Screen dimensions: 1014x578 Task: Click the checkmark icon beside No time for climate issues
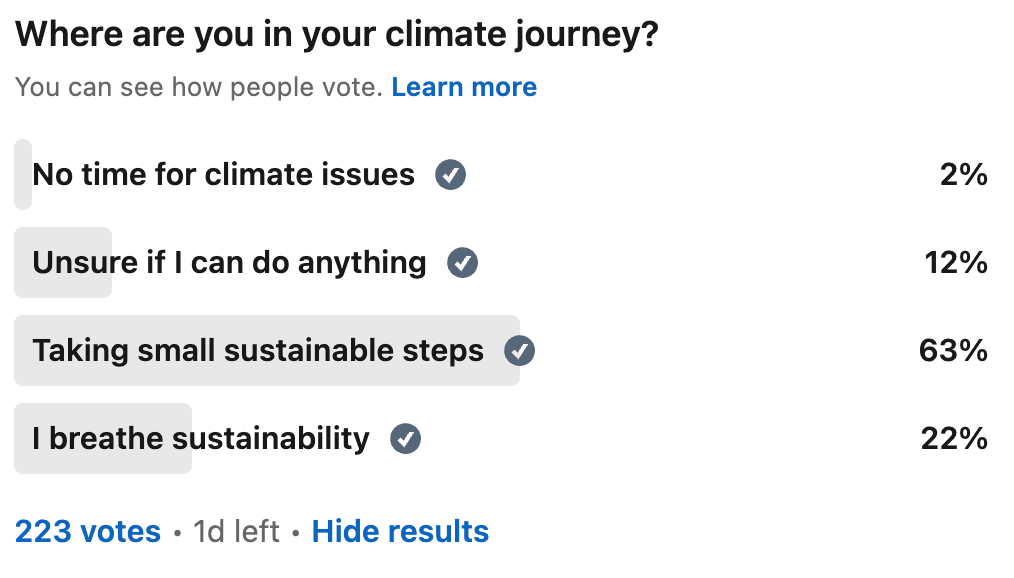click(450, 175)
